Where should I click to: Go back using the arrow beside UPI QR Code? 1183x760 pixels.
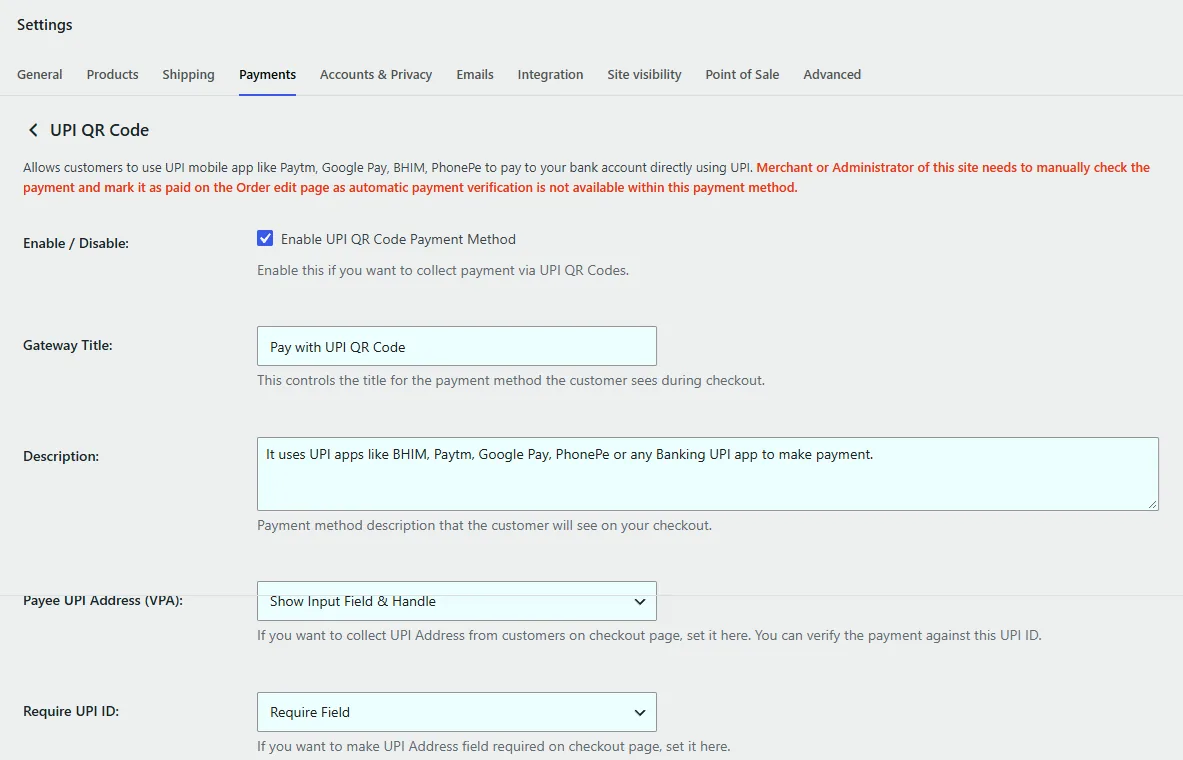click(33, 130)
